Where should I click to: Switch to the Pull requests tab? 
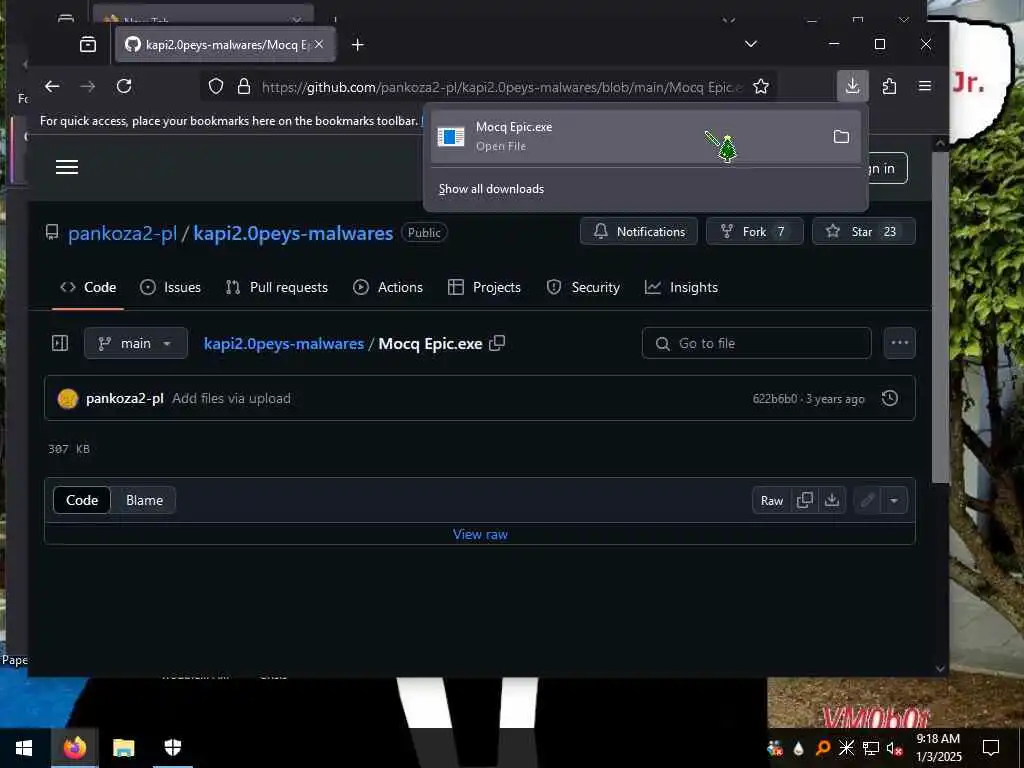[277, 287]
